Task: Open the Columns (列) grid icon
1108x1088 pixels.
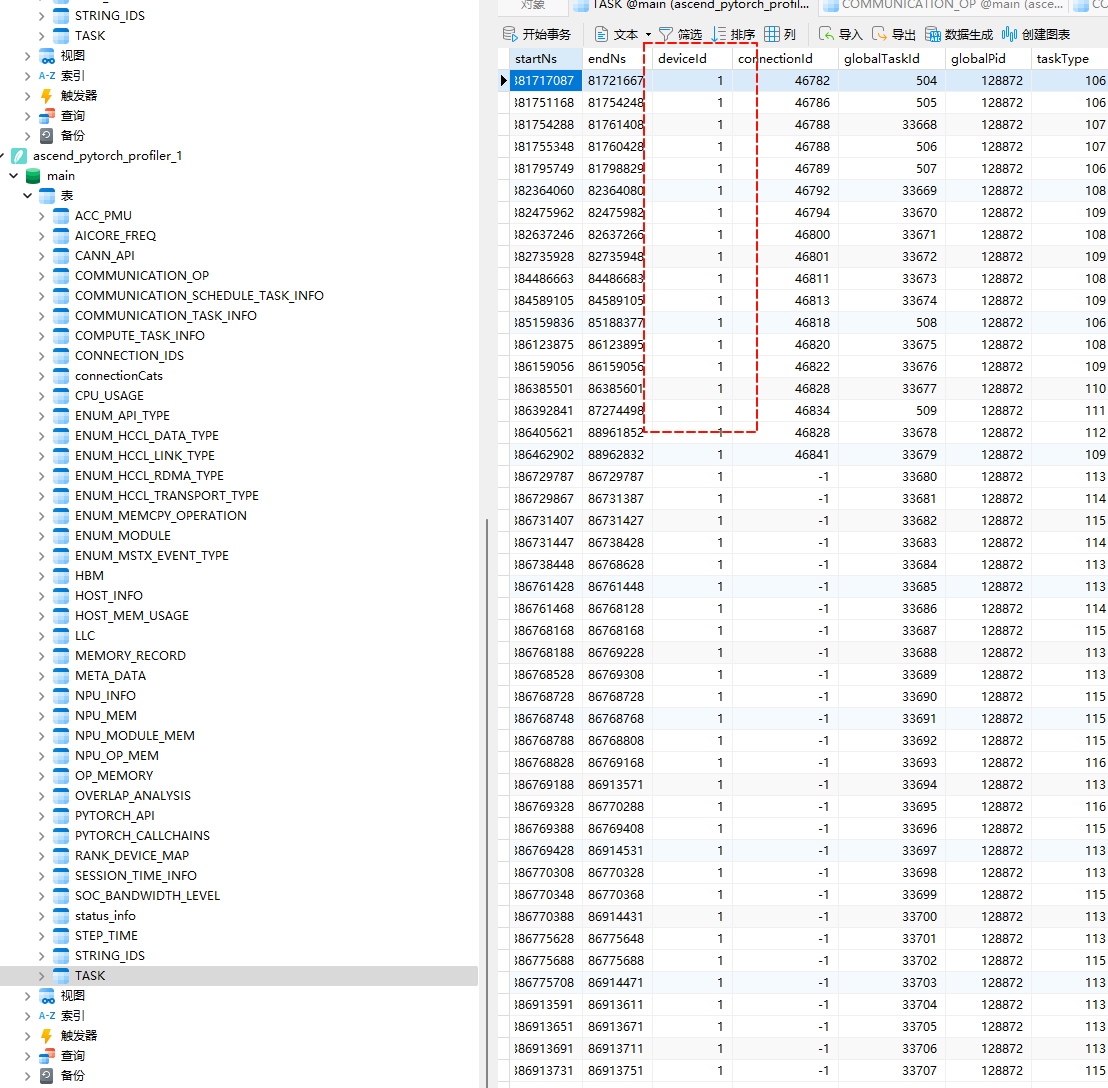Action: click(x=772, y=34)
